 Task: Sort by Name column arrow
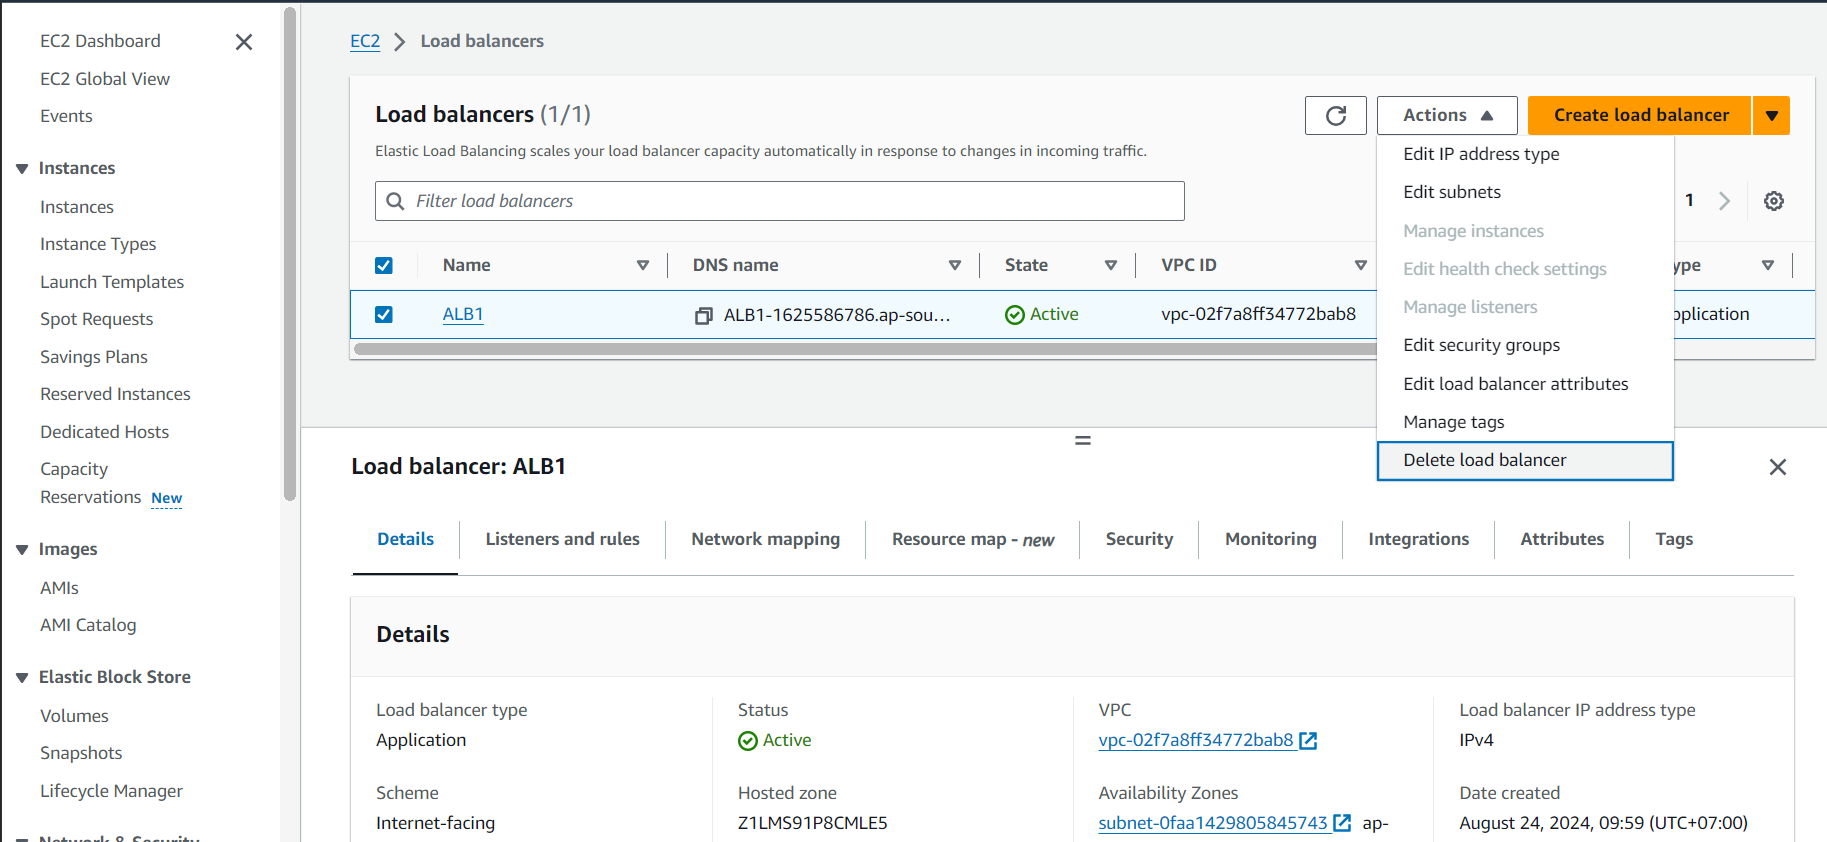point(643,265)
